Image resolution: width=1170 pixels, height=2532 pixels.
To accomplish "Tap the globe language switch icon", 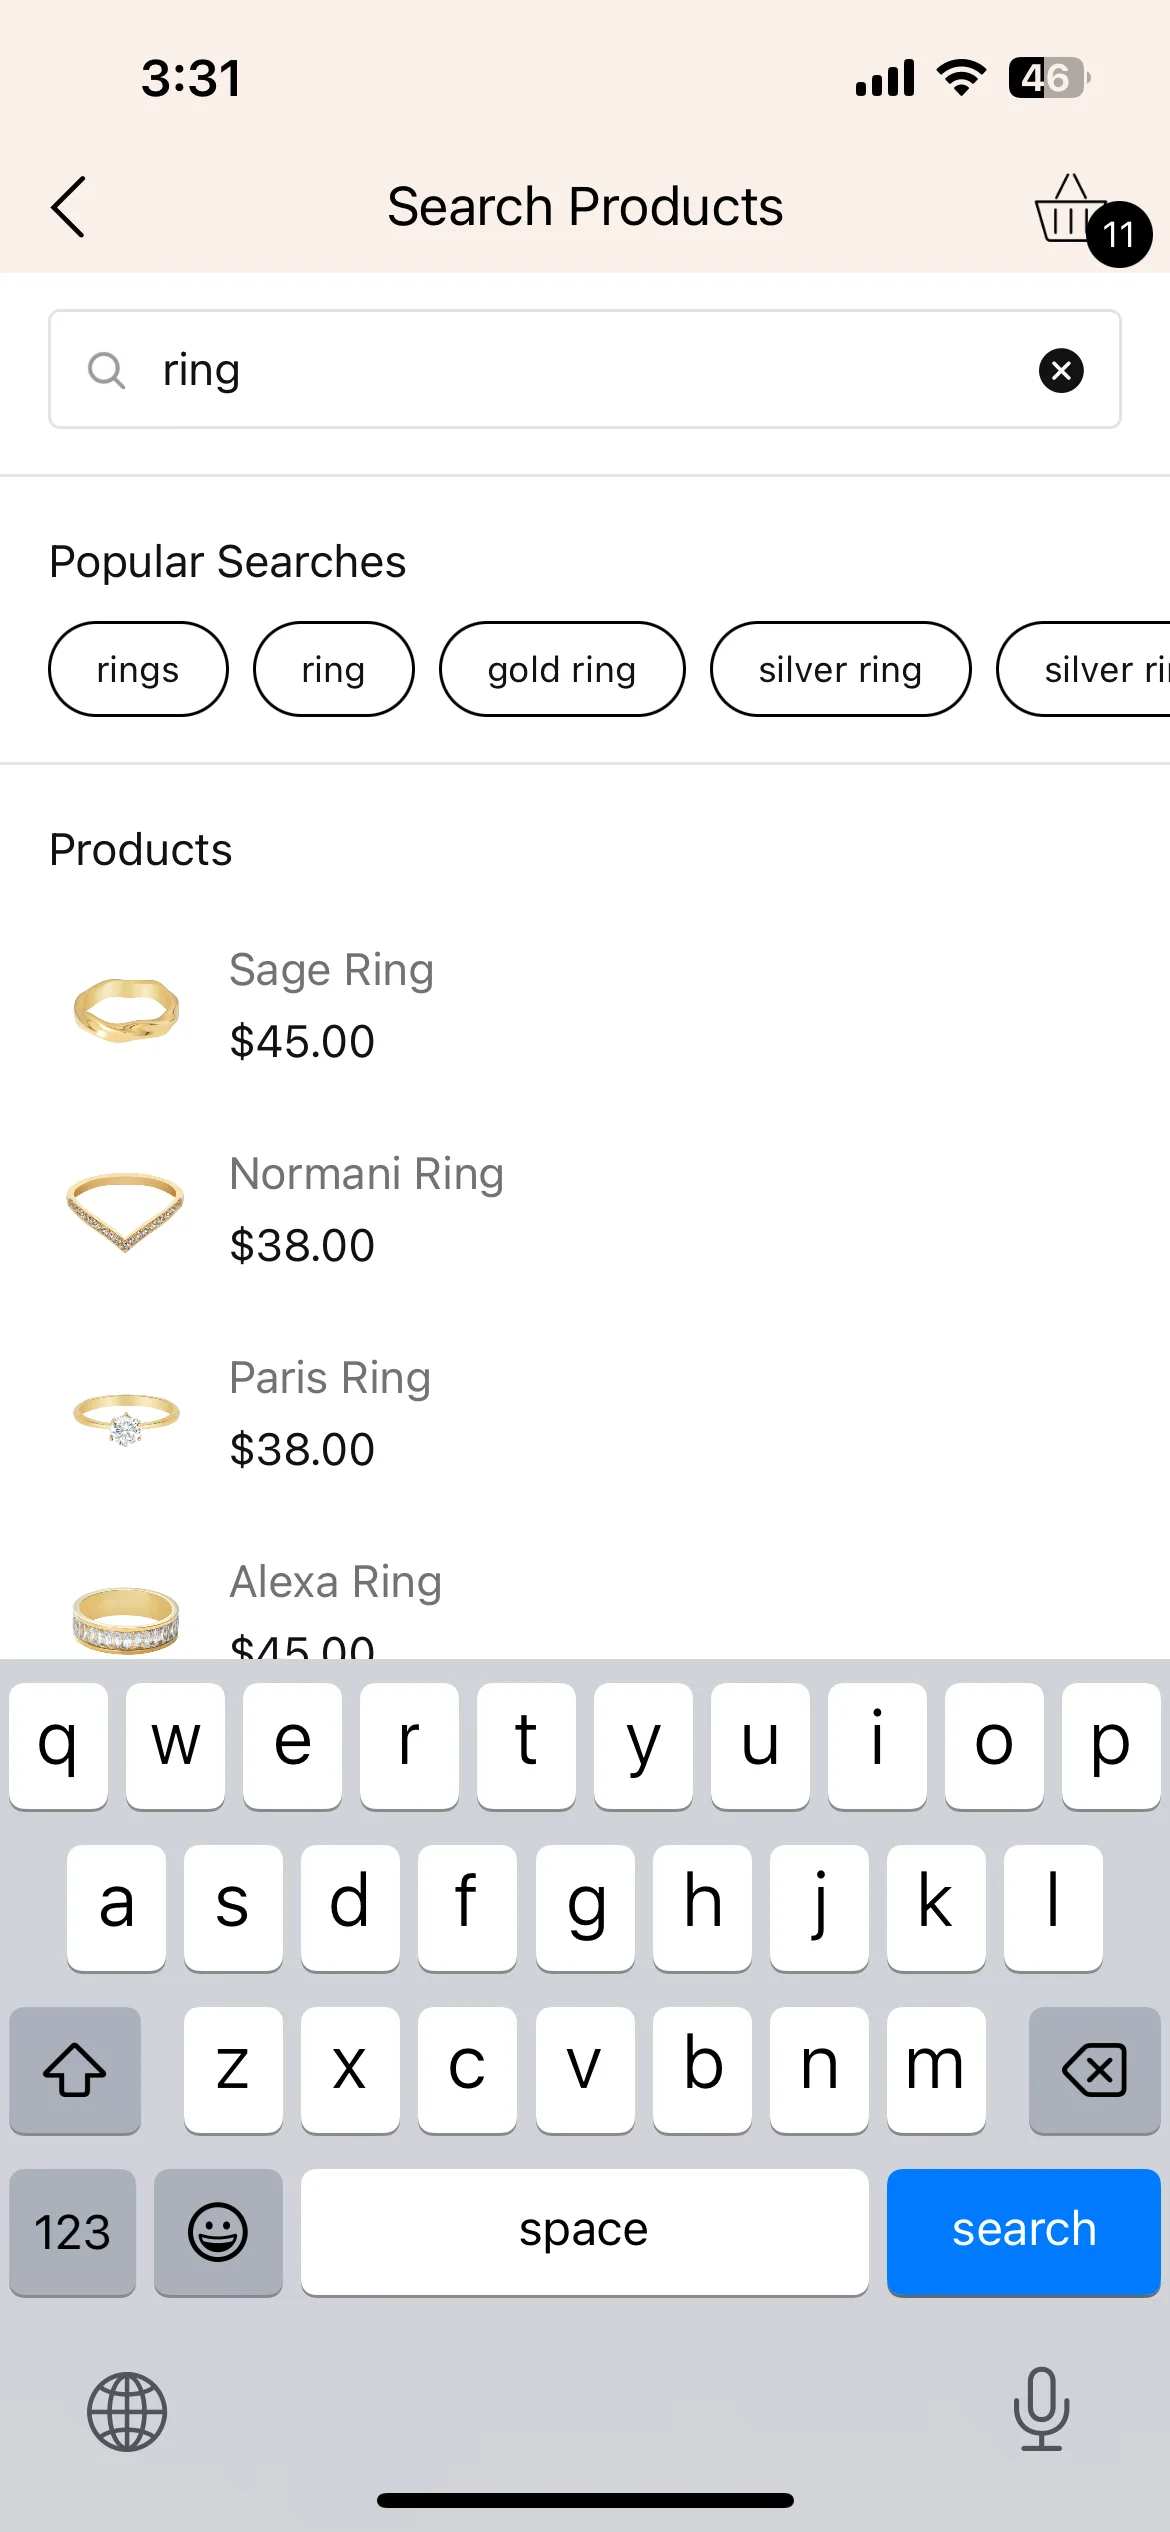I will [127, 2412].
